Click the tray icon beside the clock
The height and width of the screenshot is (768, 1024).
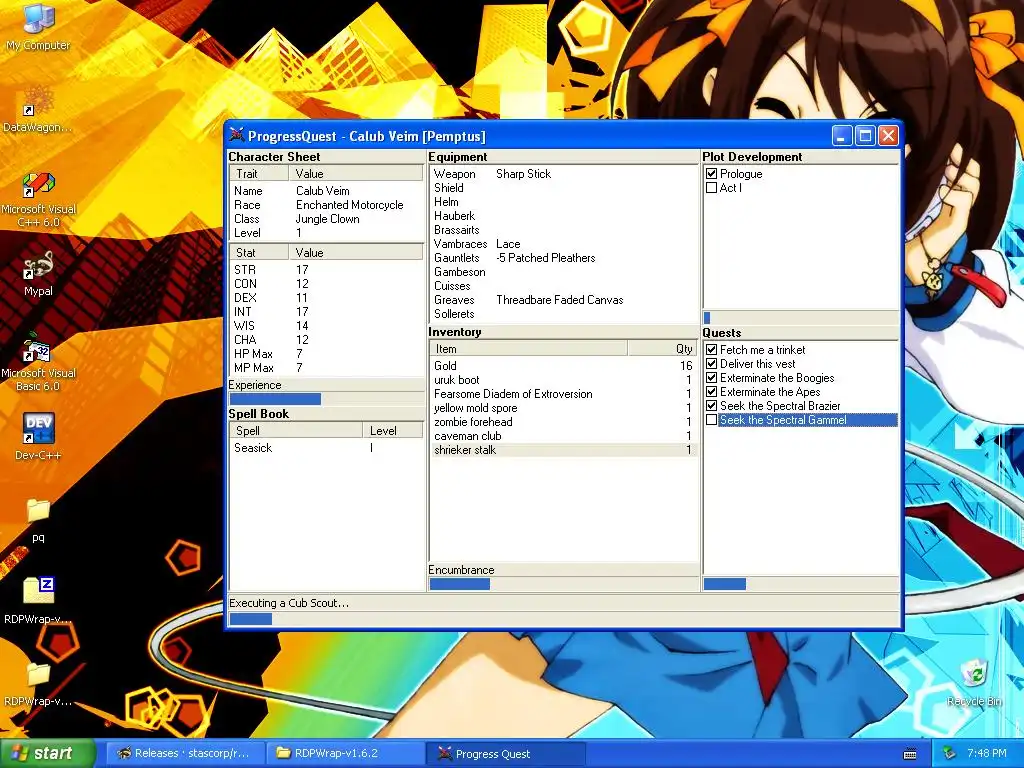coord(950,754)
